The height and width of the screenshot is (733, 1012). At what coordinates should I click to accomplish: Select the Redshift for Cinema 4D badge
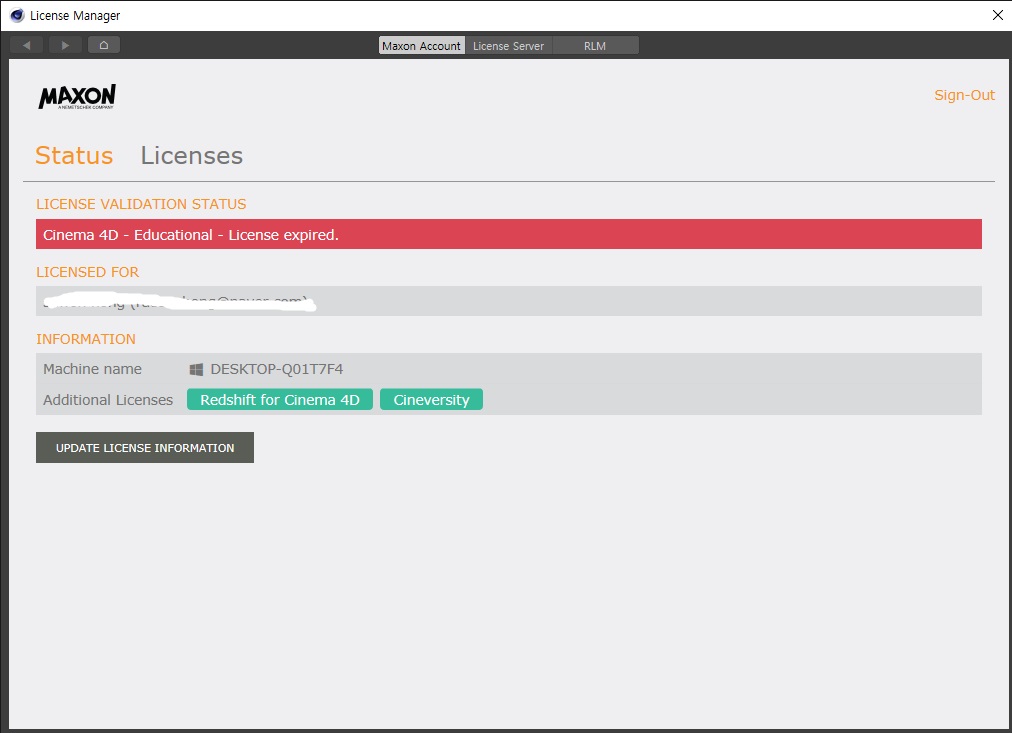(279, 399)
